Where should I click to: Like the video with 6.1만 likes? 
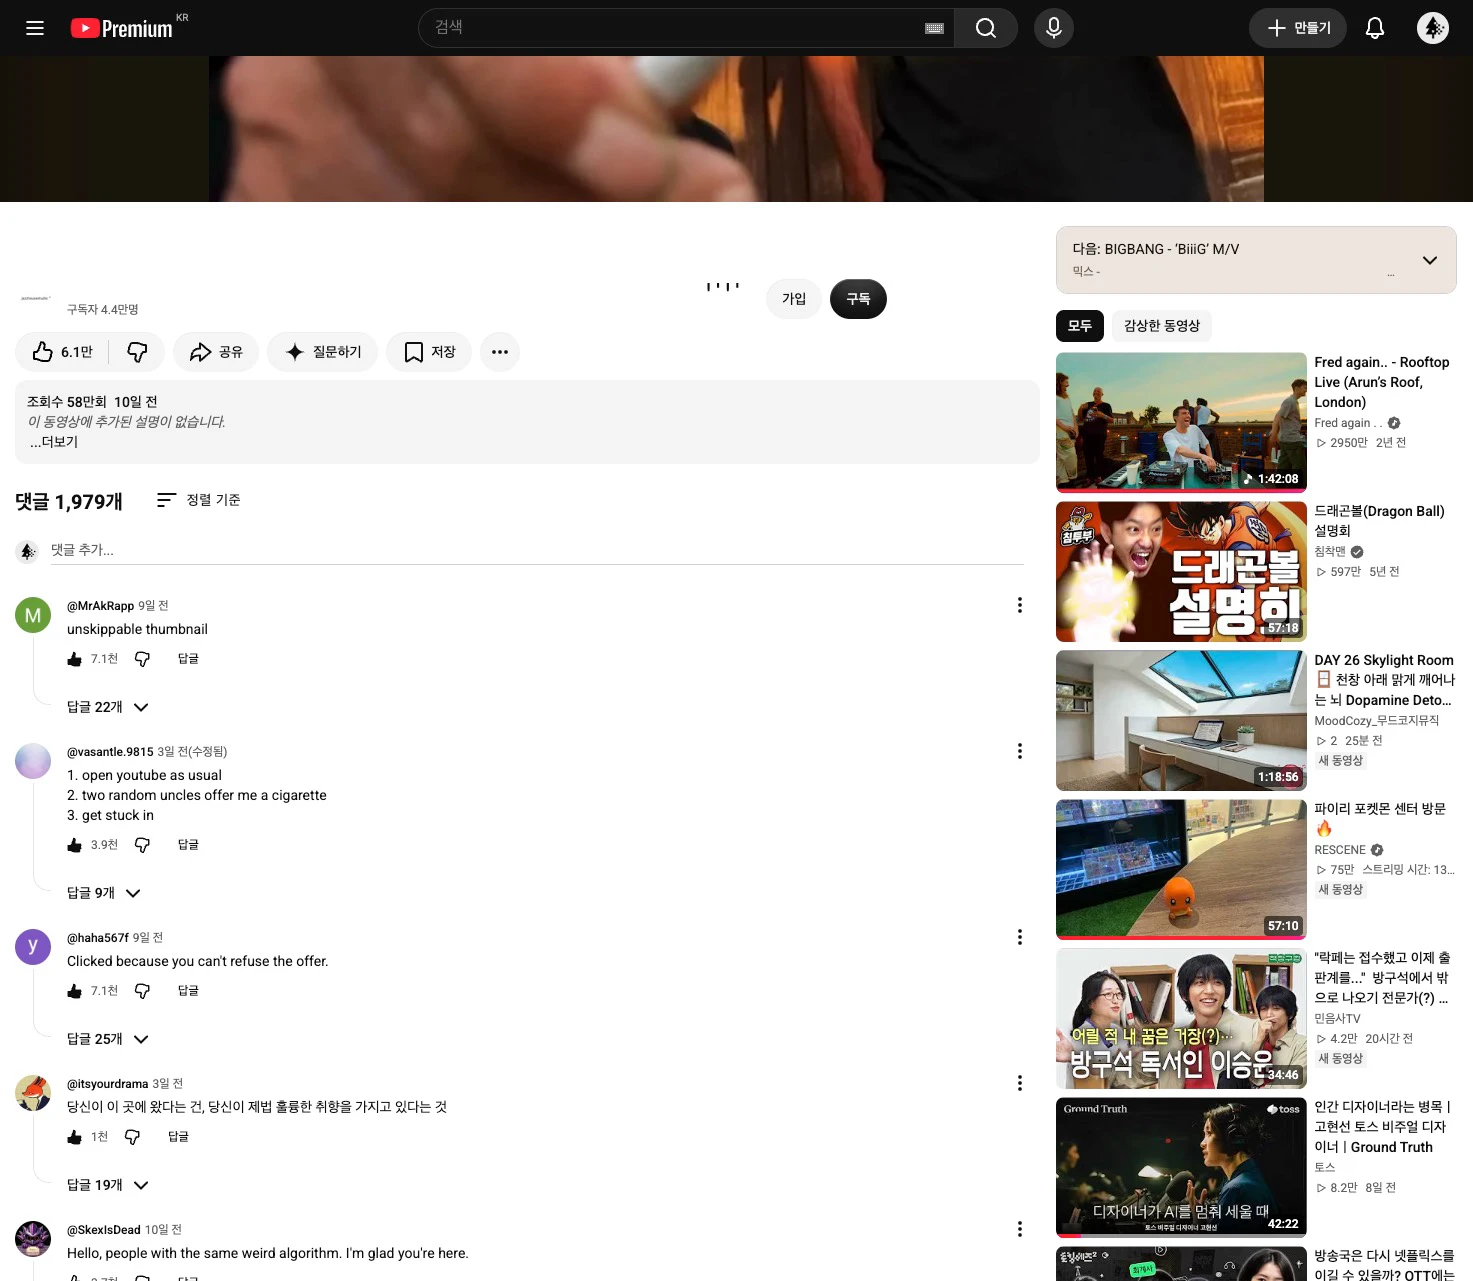click(x=63, y=352)
